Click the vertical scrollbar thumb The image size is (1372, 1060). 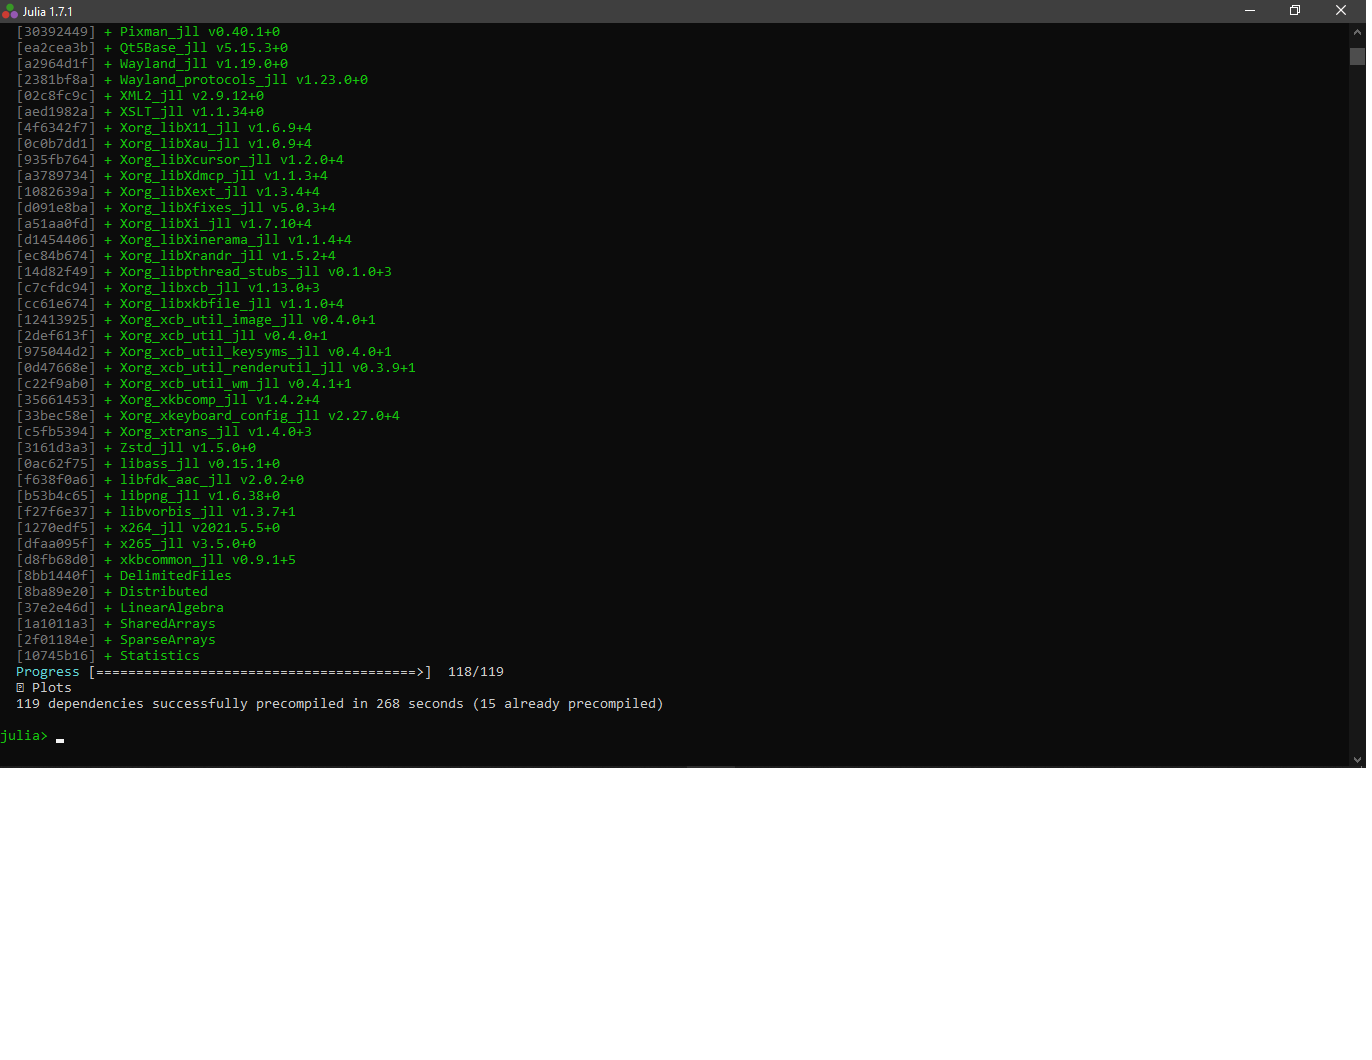[1357, 56]
